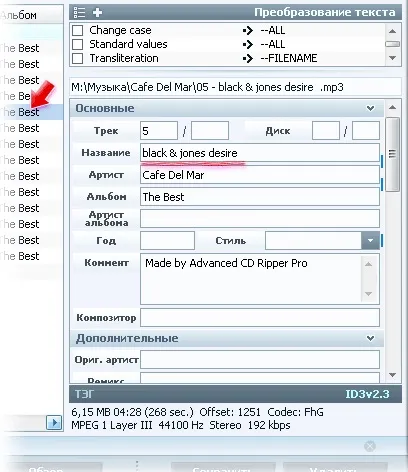Click the Композитор field
Viewport: 408px width, 472px height.
[x=260, y=317]
